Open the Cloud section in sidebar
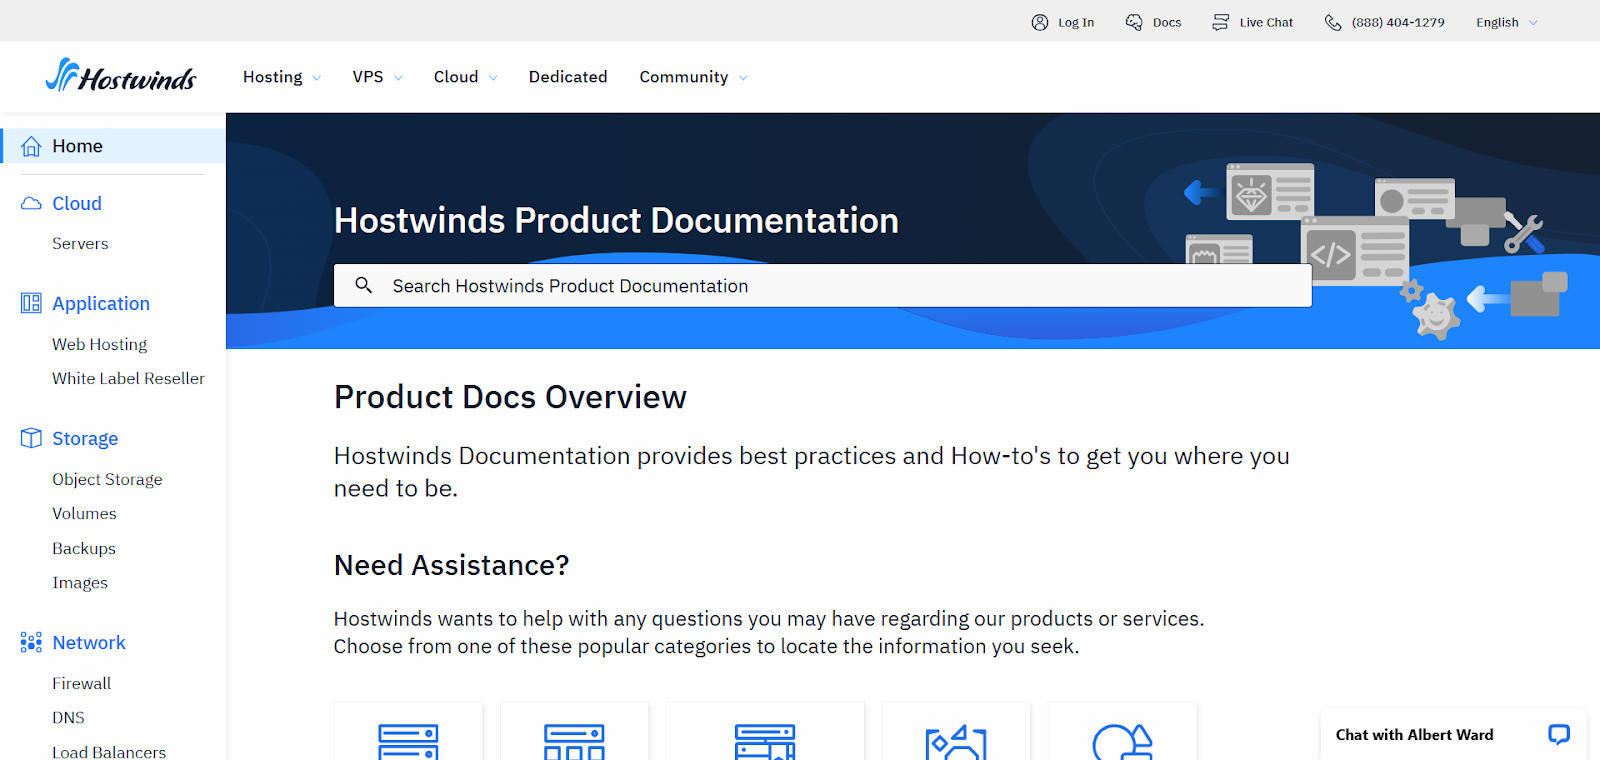This screenshot has height=760, width=1600. 77,203
